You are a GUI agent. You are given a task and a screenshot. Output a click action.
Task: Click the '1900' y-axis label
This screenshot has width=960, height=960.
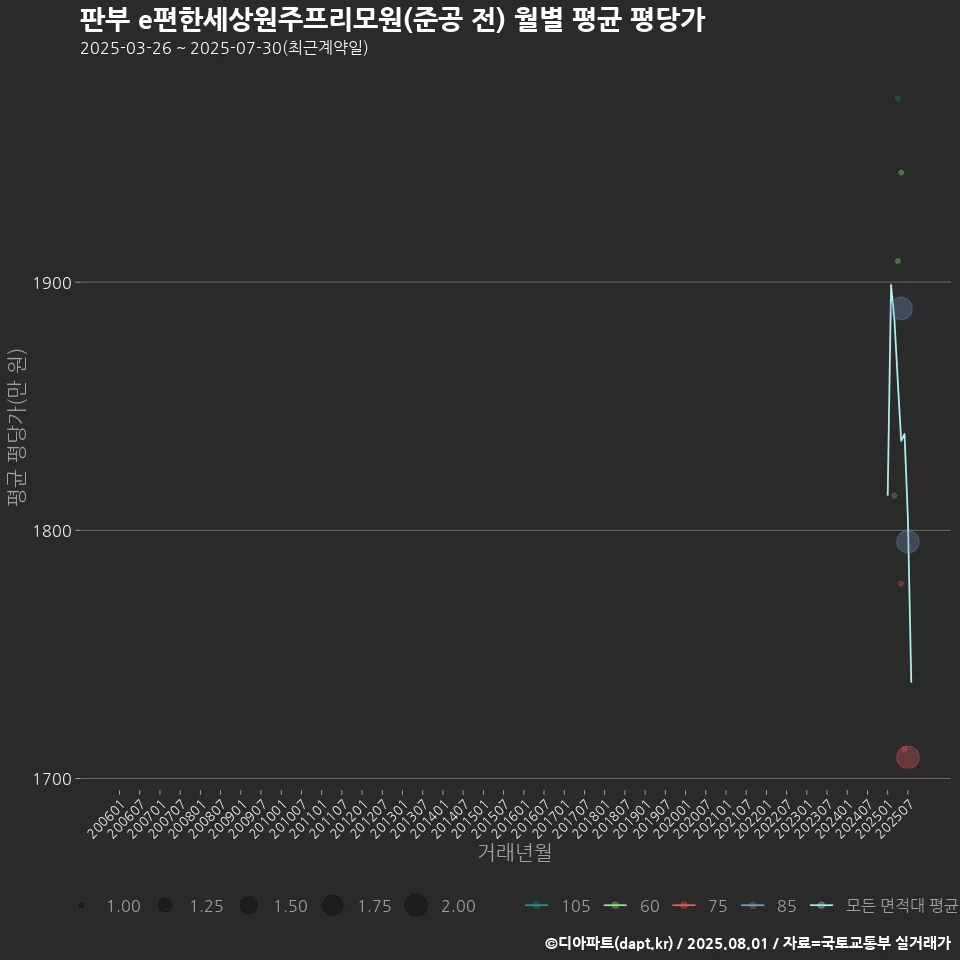[53, 283]
